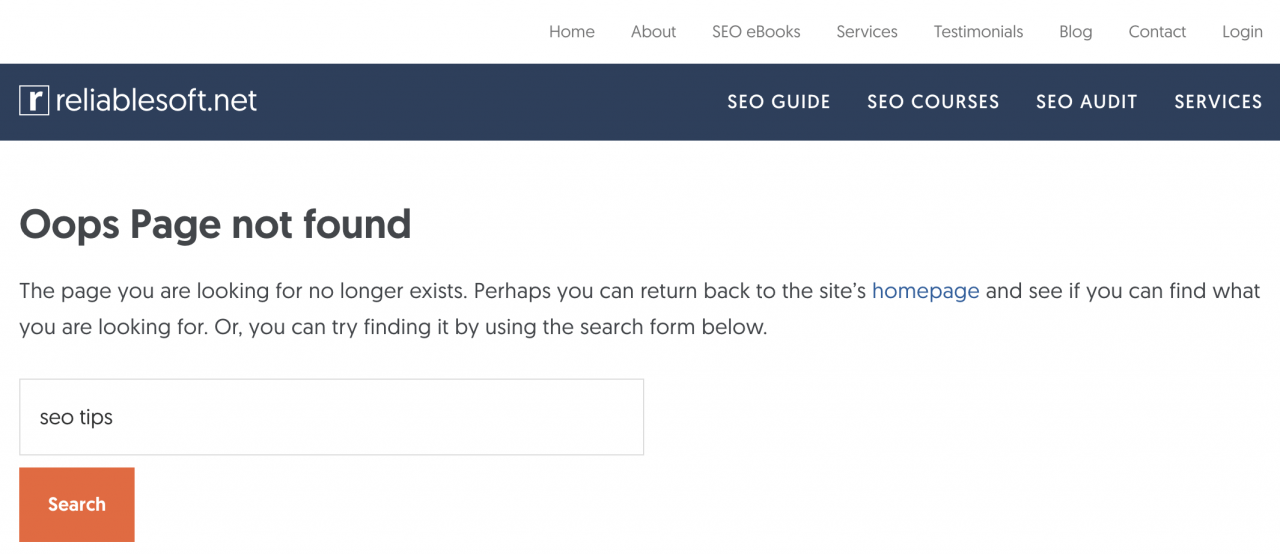Screen dimensions: 1280x554
Task: Go to Home in top menu
Action: point(572,32)
